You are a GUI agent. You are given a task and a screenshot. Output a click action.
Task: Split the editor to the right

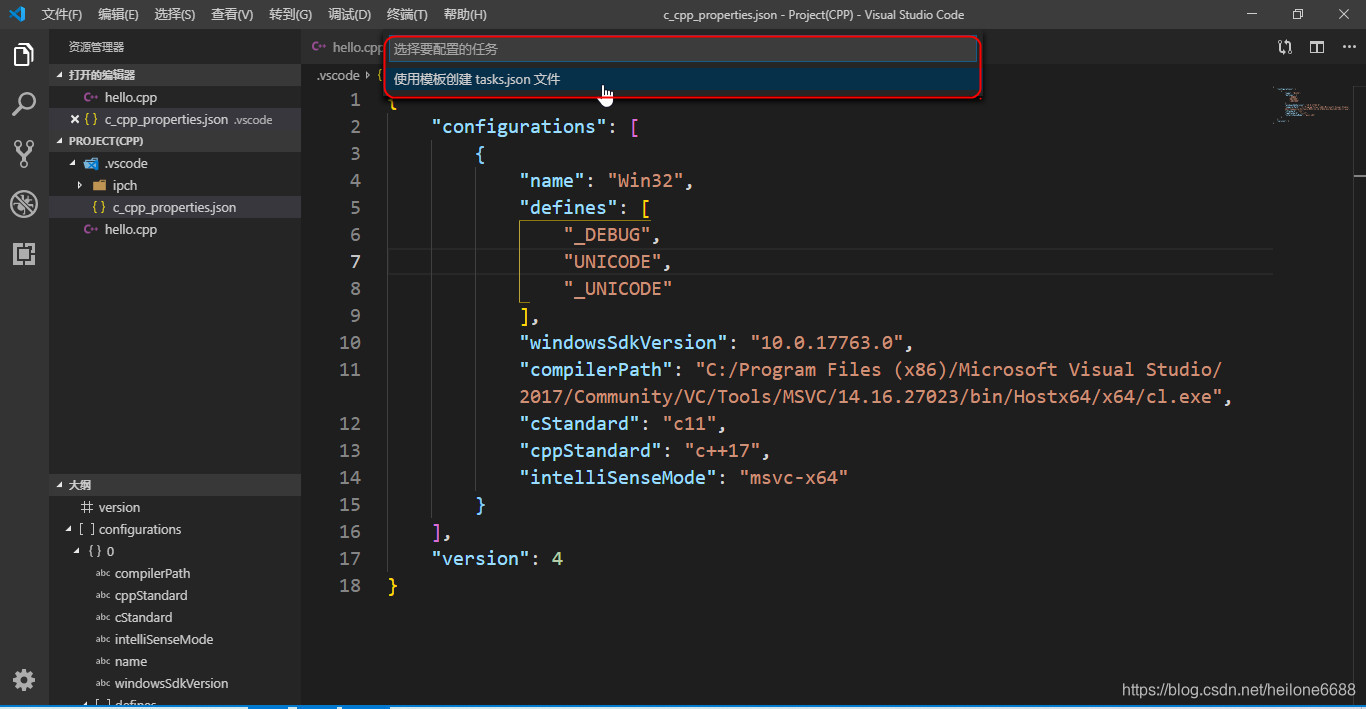1317,47
